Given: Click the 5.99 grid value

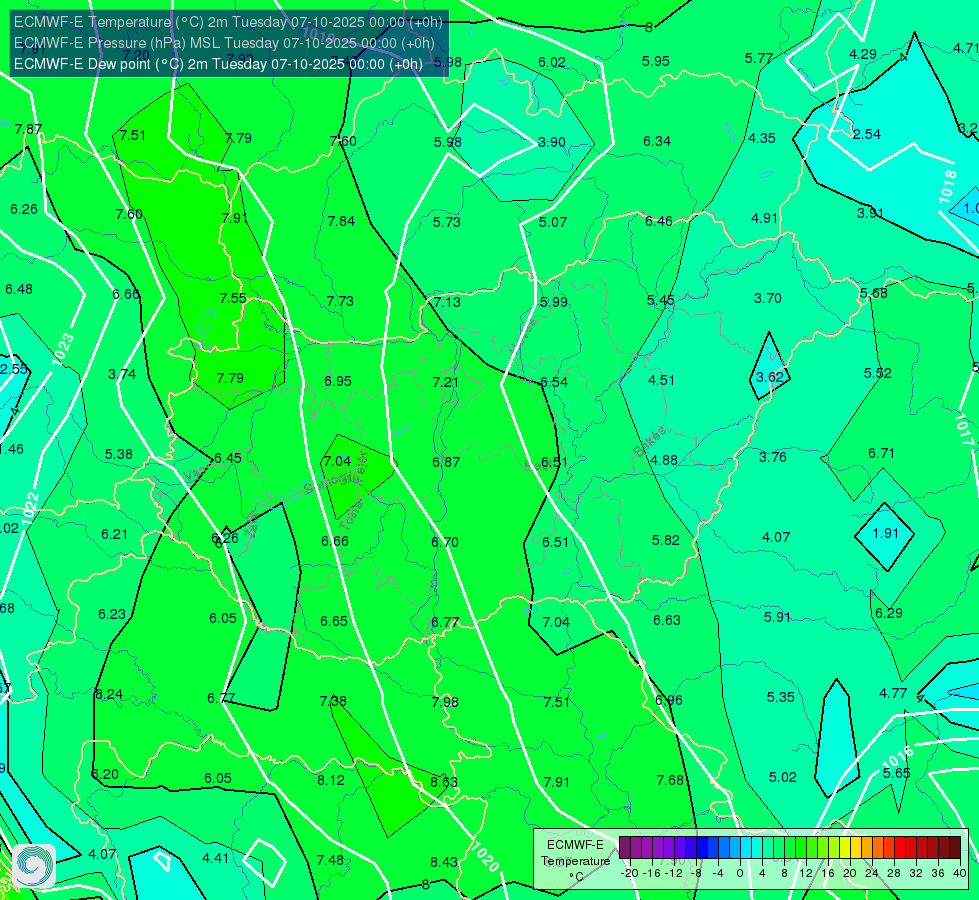Looking at the screenshot, I should (x=554, y=302).
